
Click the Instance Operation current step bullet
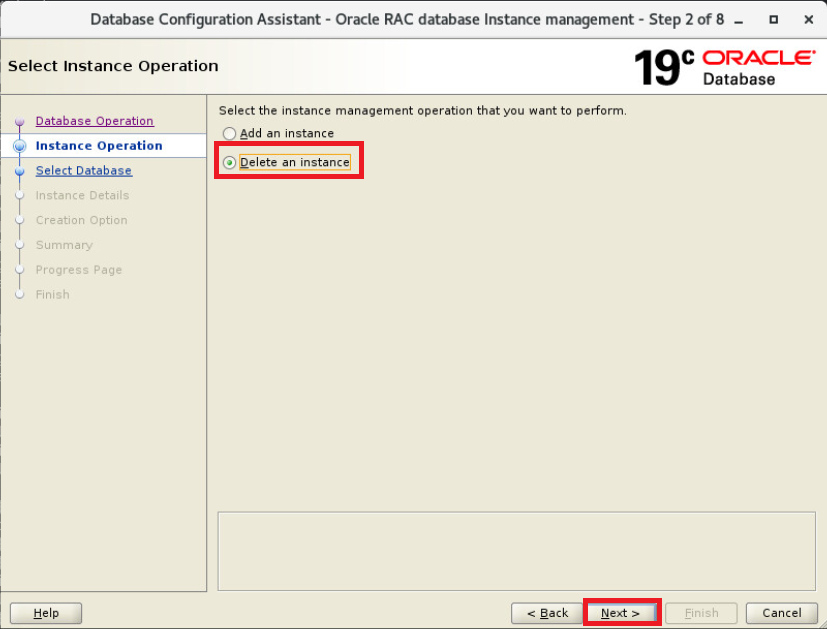[20, 146]
